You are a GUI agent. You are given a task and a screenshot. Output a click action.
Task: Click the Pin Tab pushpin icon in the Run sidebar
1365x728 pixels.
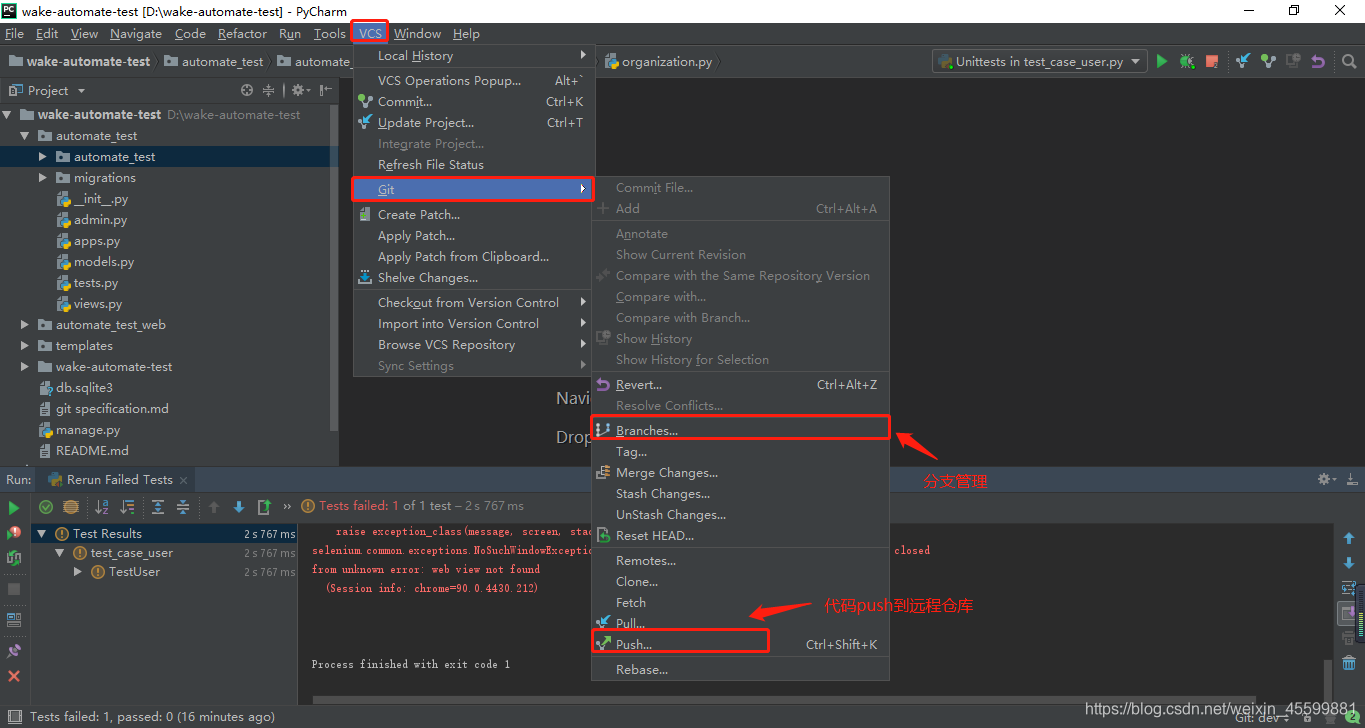[x=14, y=651]
